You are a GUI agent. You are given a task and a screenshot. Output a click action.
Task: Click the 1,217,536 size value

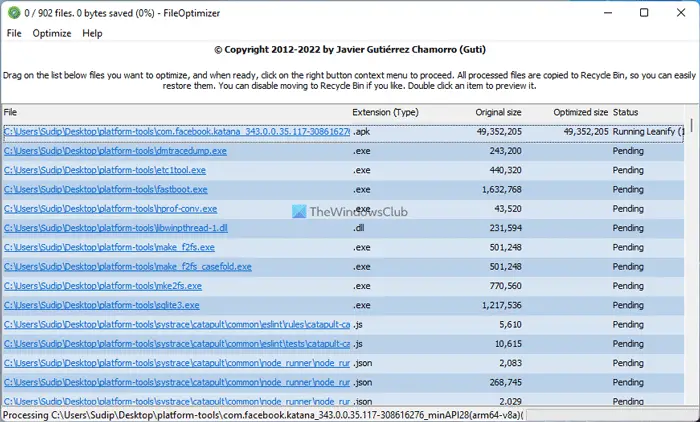[x=501, y=305]
